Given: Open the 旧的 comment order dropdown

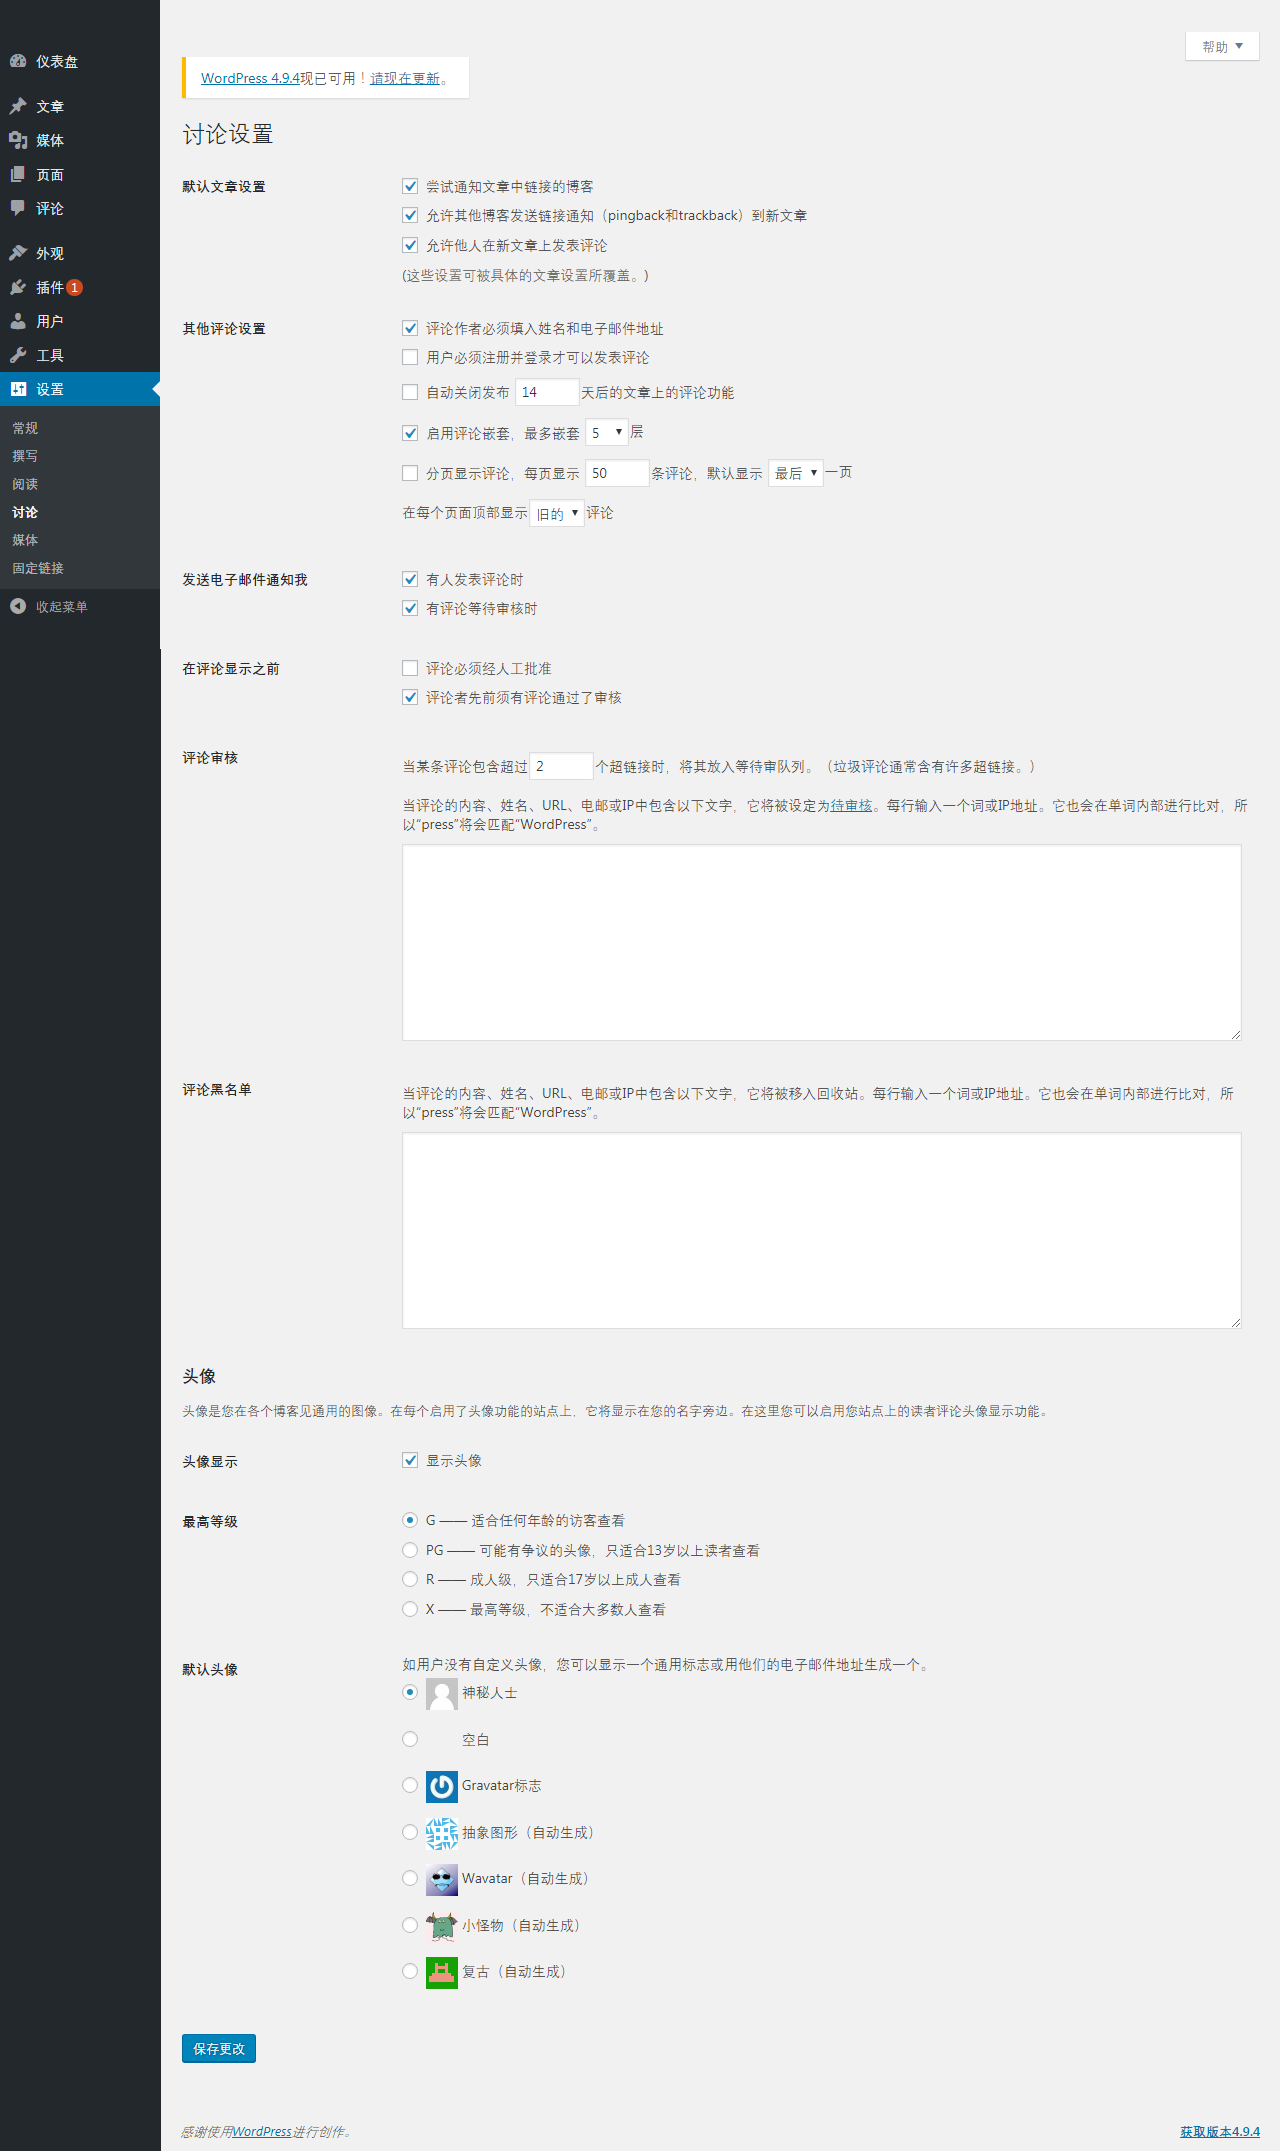Looking at the screenshot, I should point(557,514).
